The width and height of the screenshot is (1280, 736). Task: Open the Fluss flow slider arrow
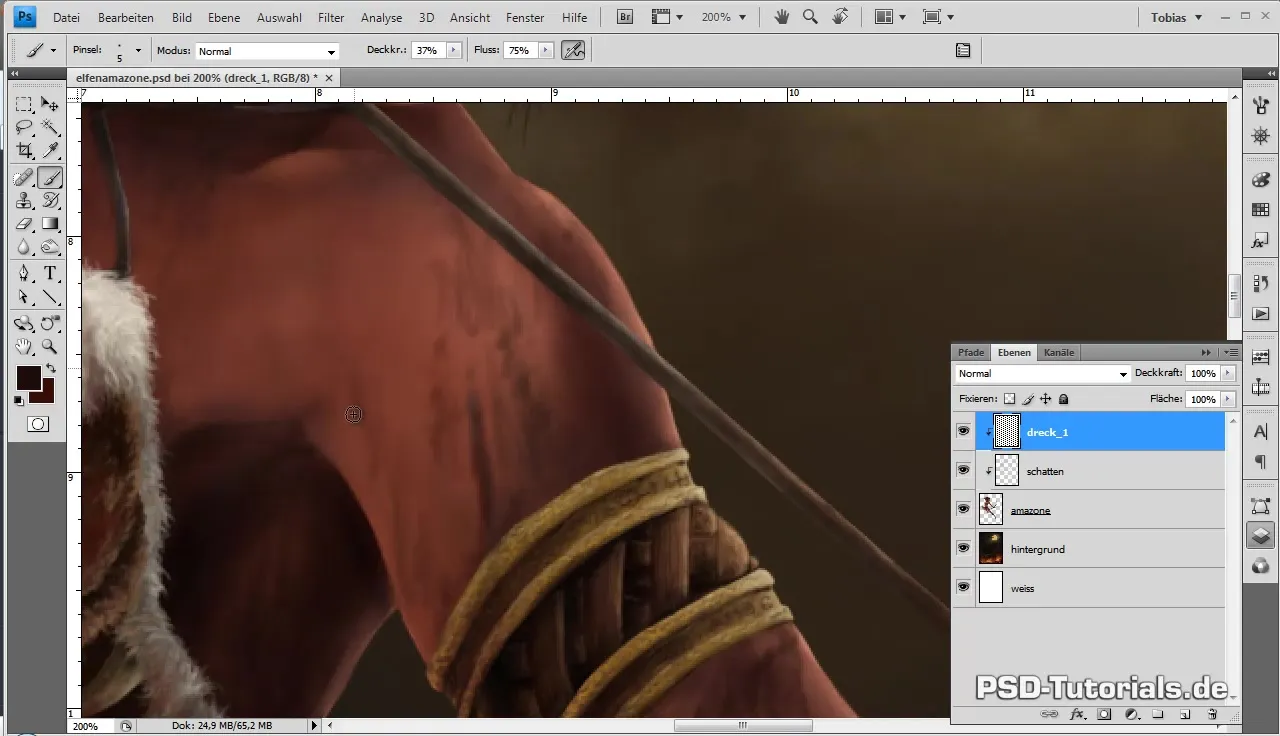point(545,50)
